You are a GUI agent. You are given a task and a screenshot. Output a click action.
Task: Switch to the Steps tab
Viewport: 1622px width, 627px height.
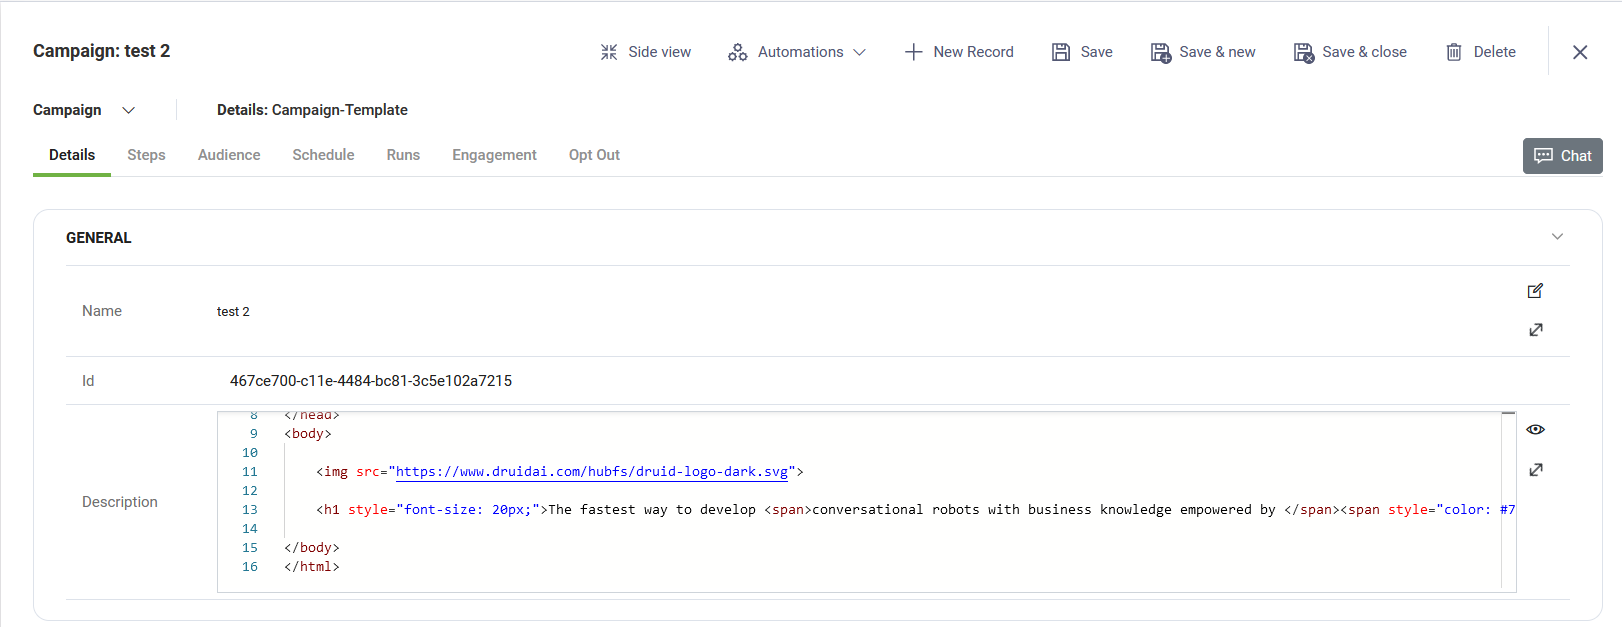[x=146, y=155]
